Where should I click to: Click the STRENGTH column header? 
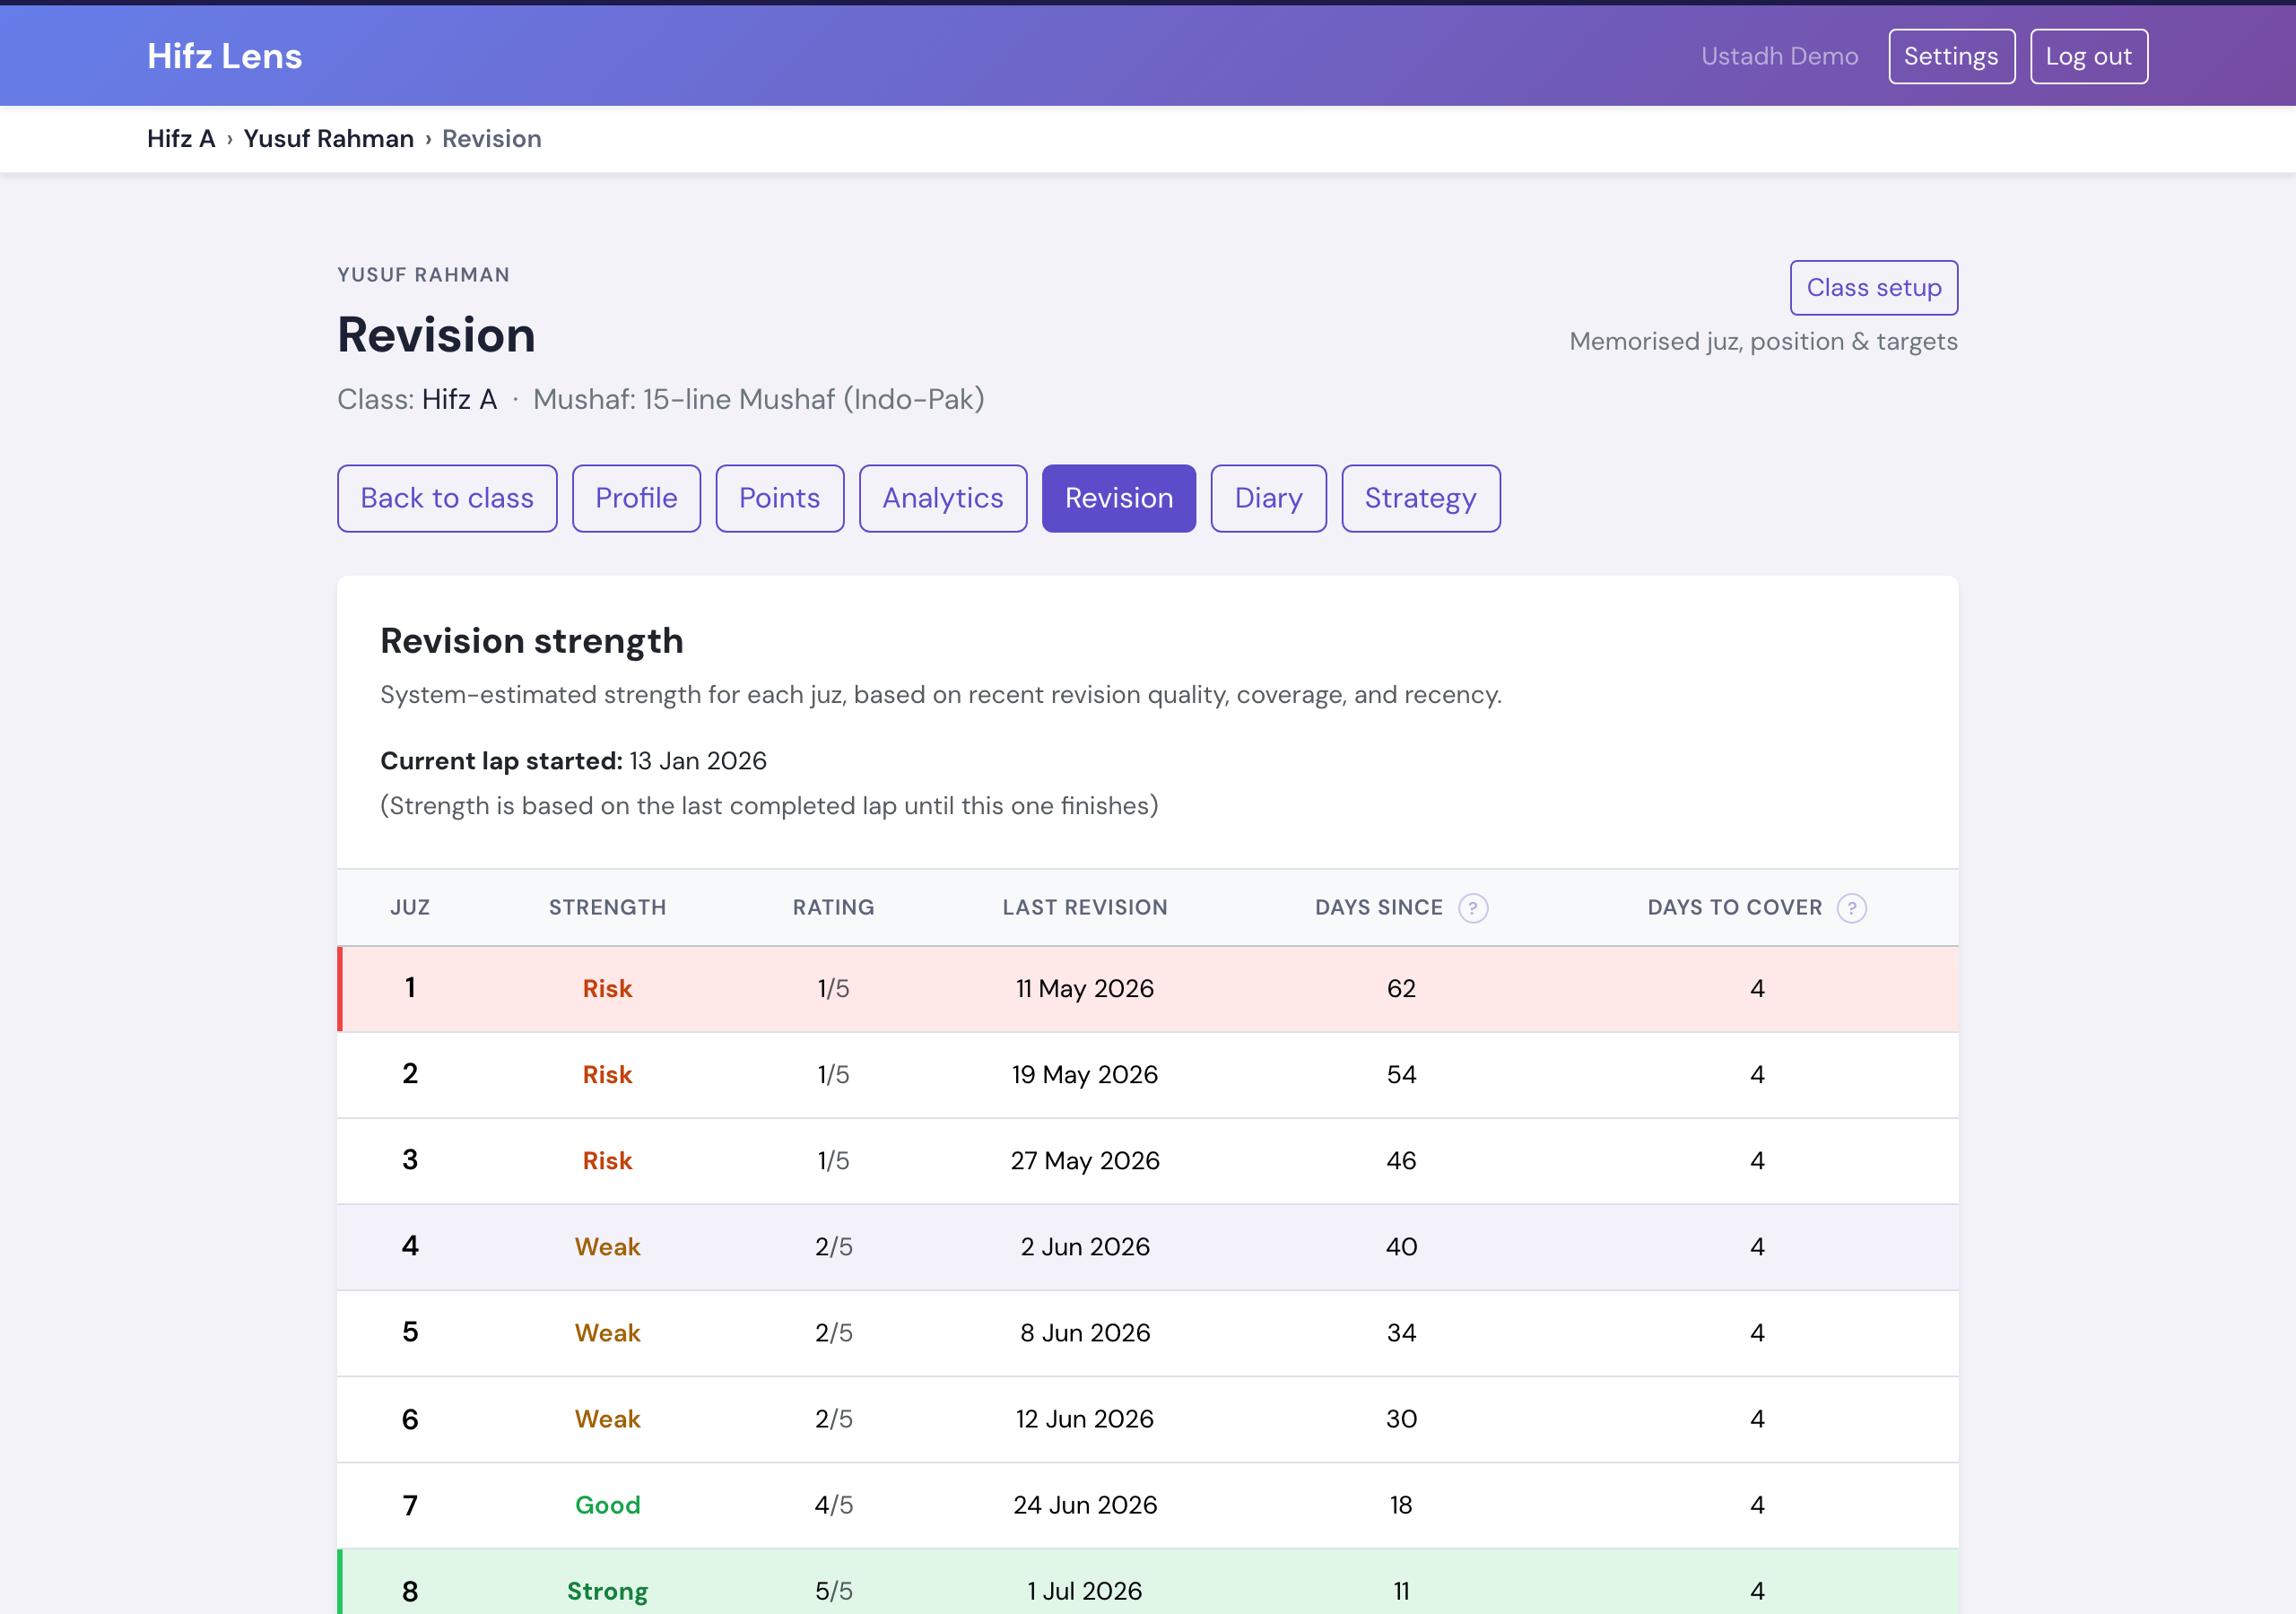(607, 908)
